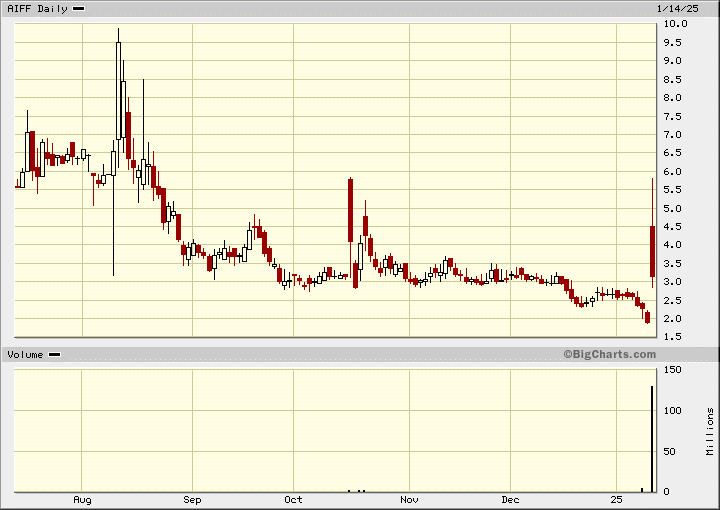
Task: Click the 100 volume axis label
Action: pos(672,410)
